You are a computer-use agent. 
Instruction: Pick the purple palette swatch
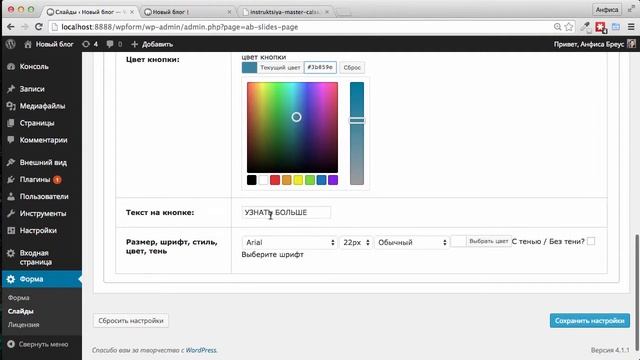pos(333,180)
